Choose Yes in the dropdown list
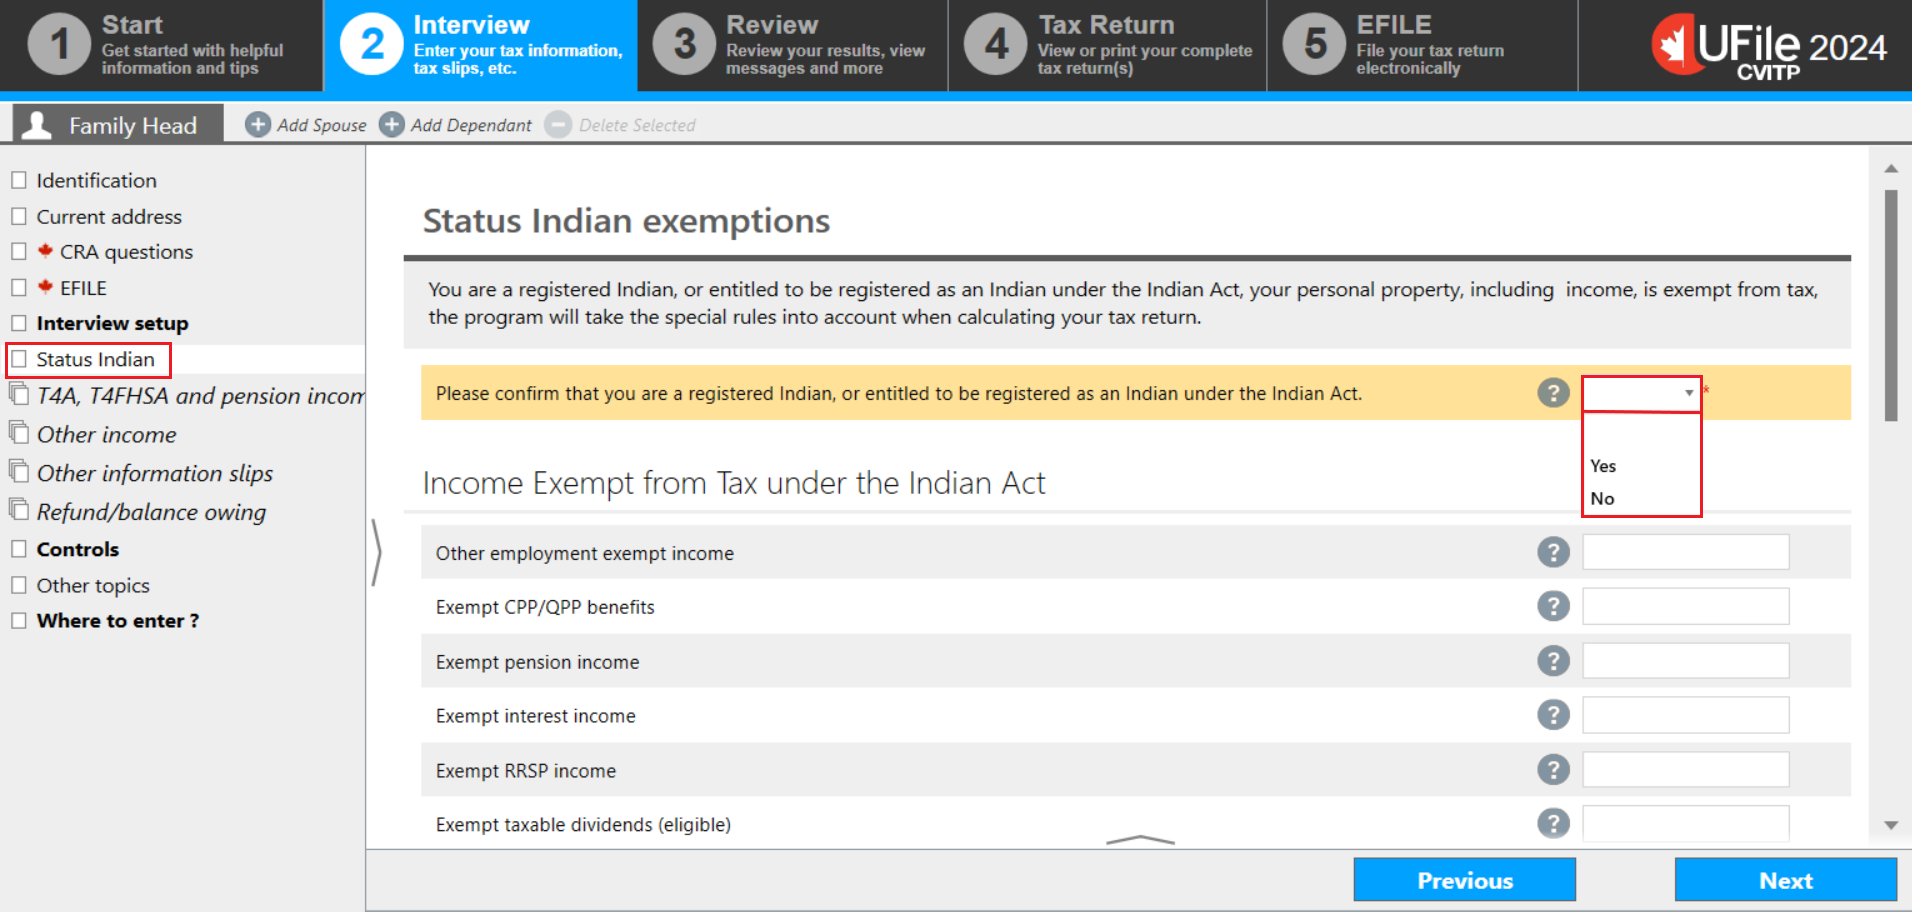Image resolution: width=1912 pixels, height=912 pixels. click(x=1641, y=466)
